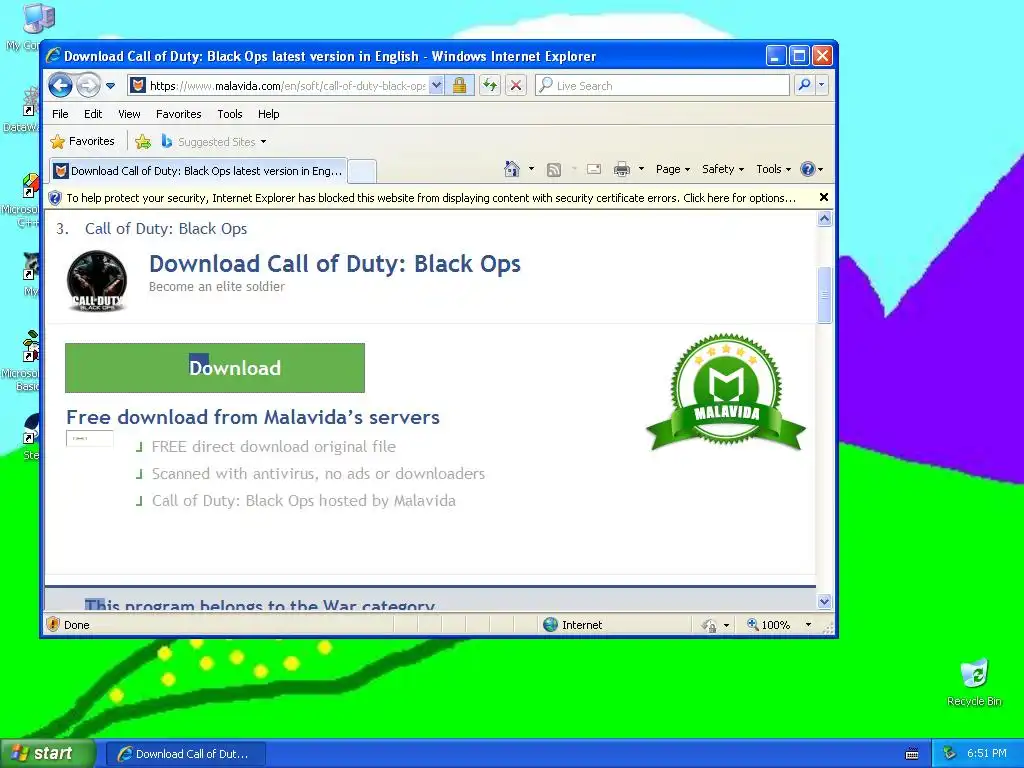Click Call of Duty: Black Ops breadcrumb link

(x=166, y=229)
